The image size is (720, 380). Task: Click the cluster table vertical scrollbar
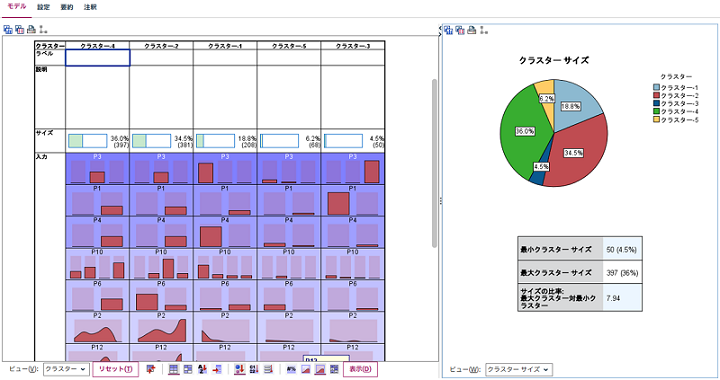click(x=434, y=163)
